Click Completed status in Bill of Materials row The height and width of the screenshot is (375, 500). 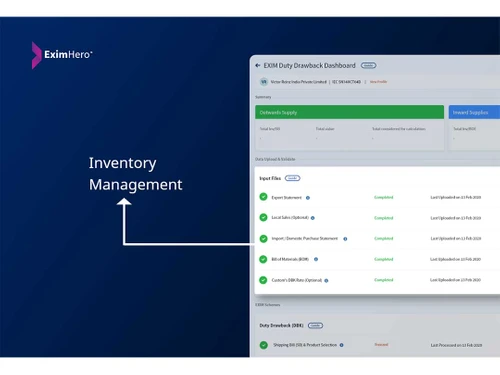click(x=384, y=259)
